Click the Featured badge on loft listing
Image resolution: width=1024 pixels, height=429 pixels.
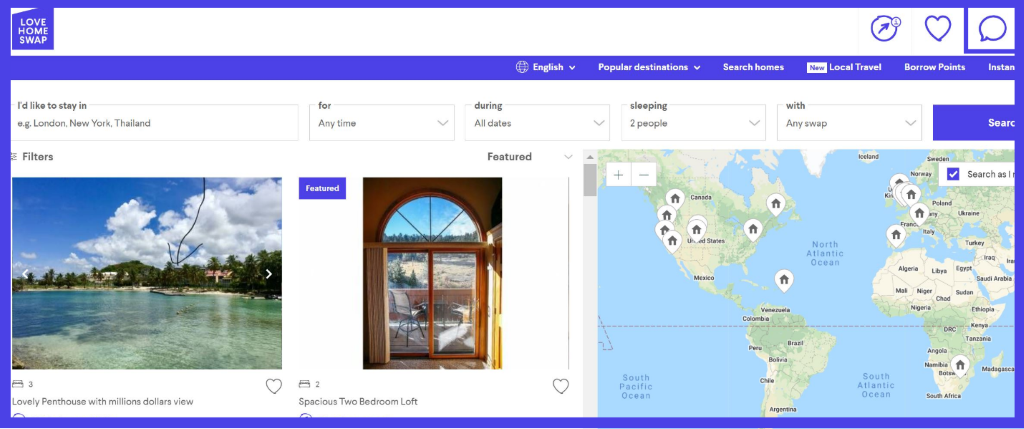(x=322, y=188)
